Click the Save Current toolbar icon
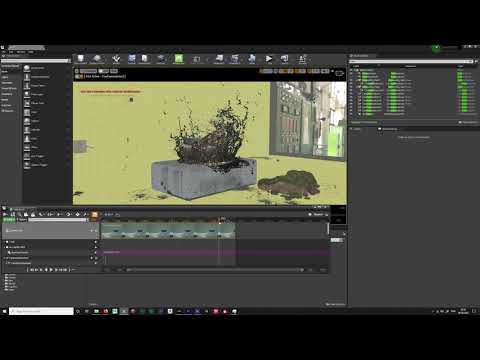The image size is (480, 360). pyautogui.click(x=80, y=59)
